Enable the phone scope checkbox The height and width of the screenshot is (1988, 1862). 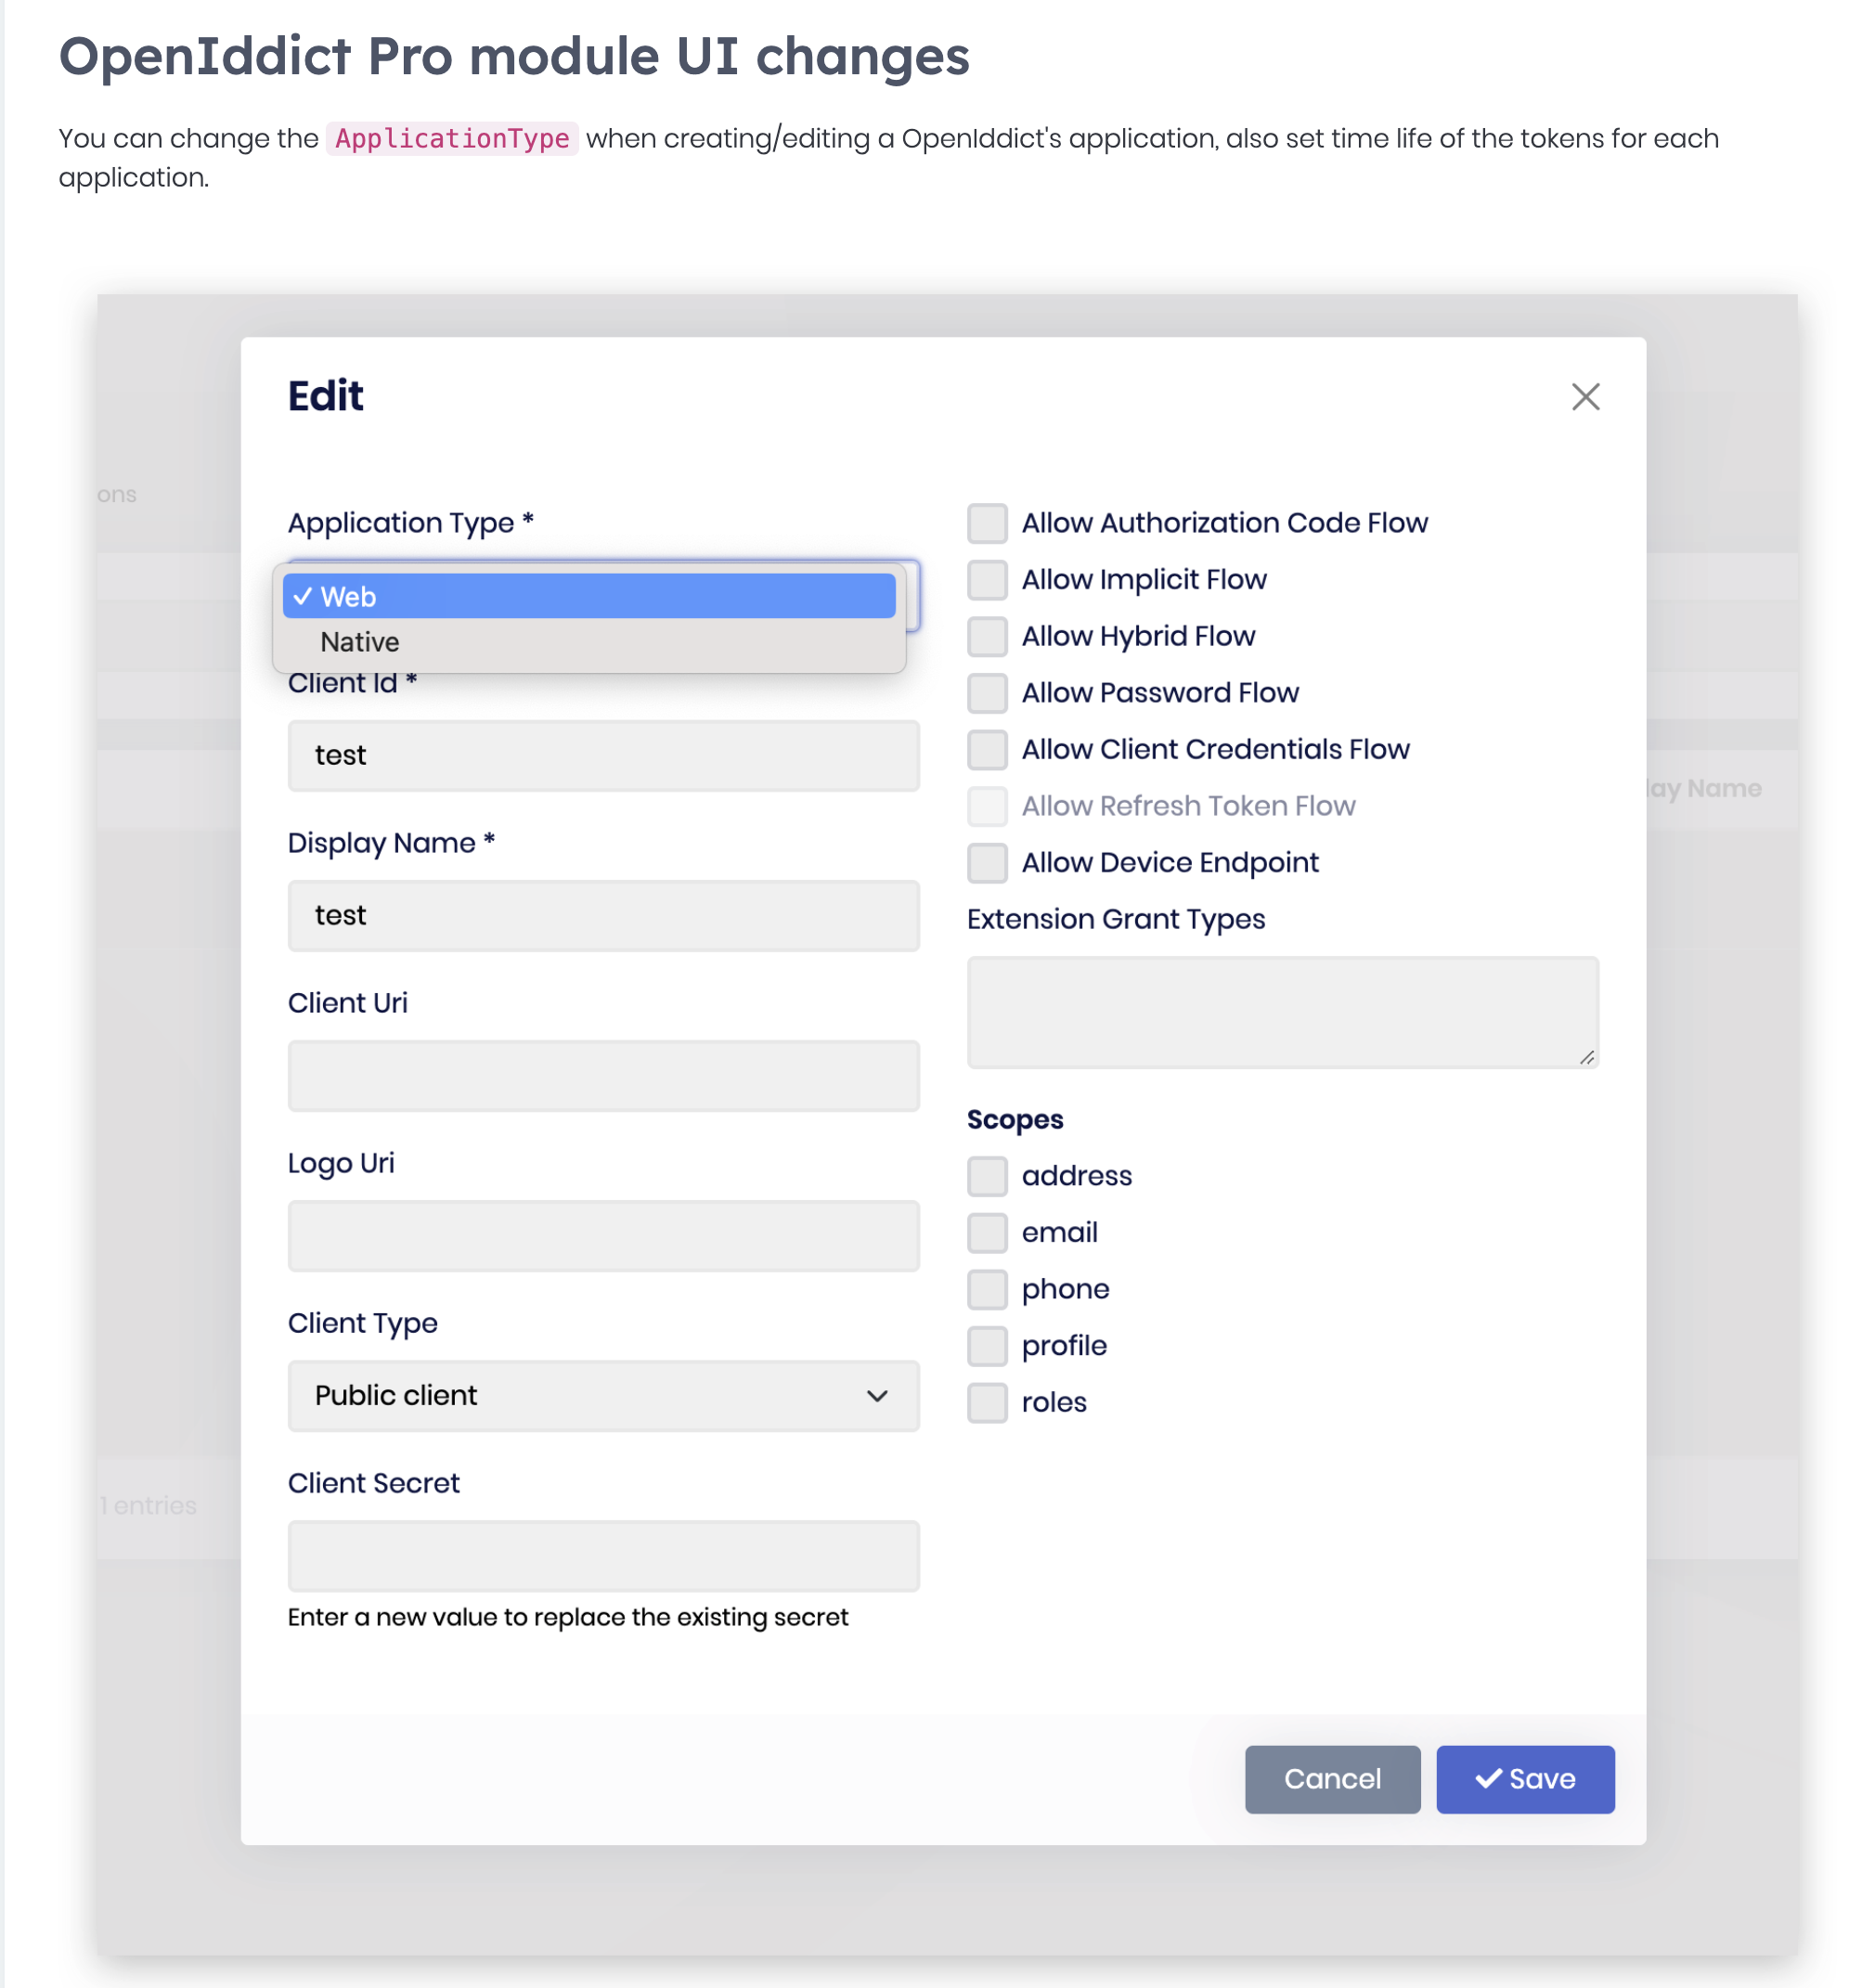click(x=986, y=1290)
